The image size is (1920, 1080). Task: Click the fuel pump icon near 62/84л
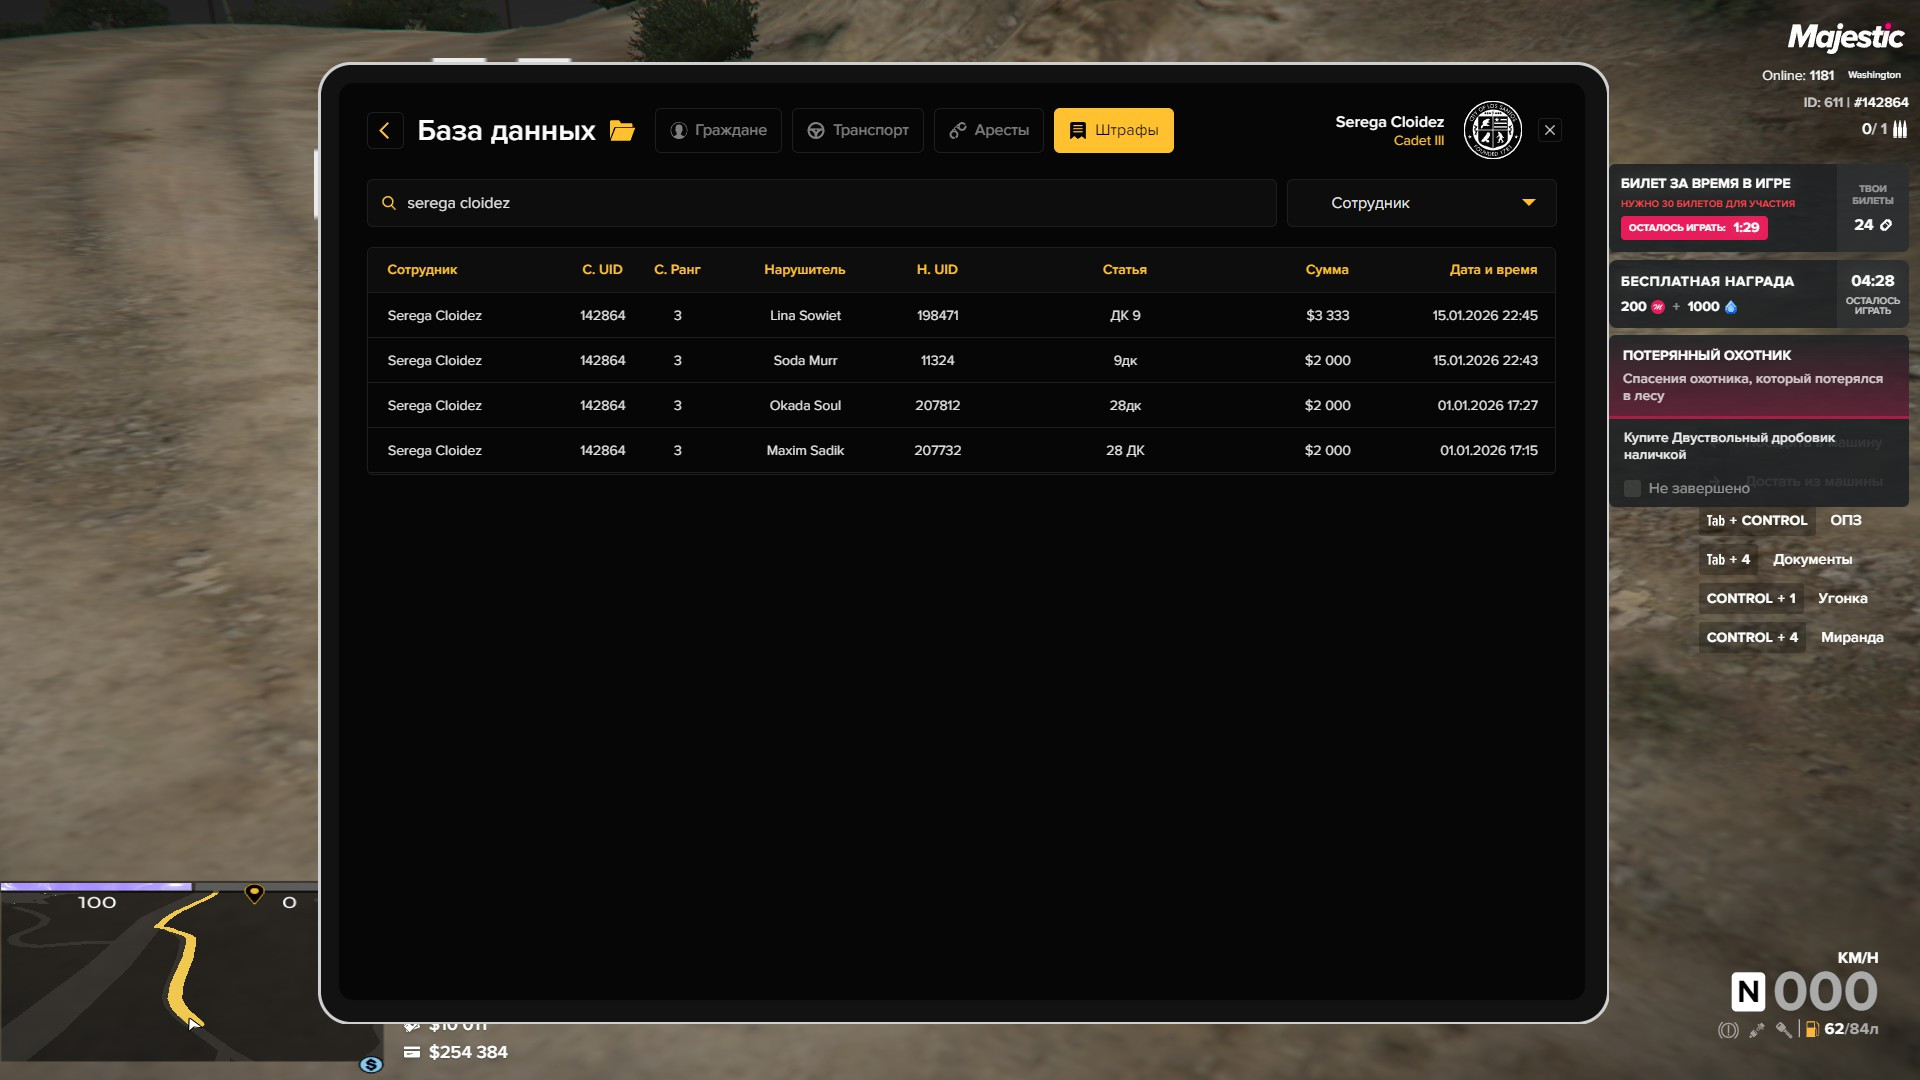coord(1811,1029)
